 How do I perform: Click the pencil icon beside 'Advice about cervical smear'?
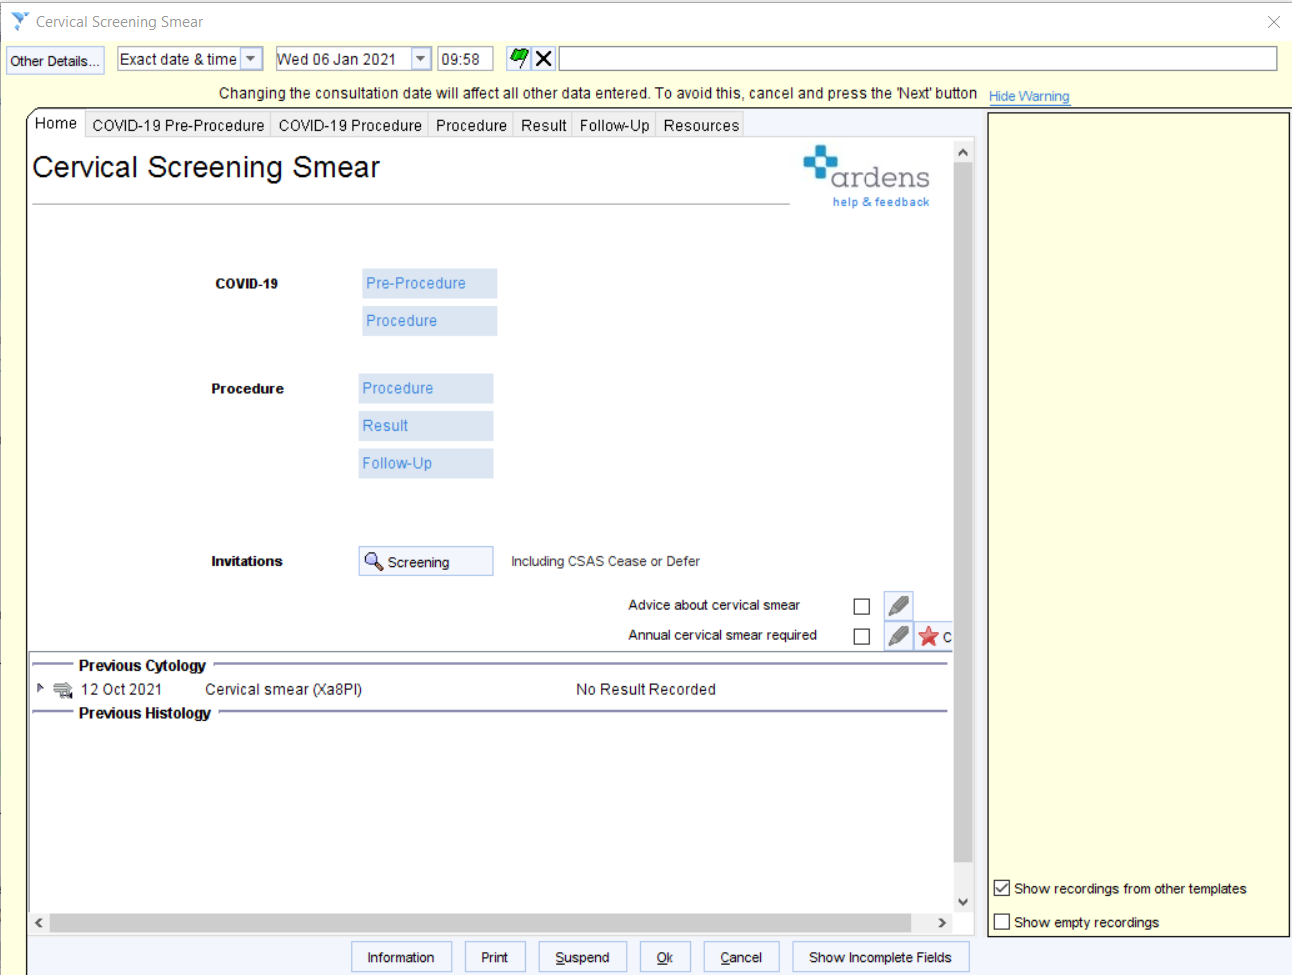[x=897, y=605]
